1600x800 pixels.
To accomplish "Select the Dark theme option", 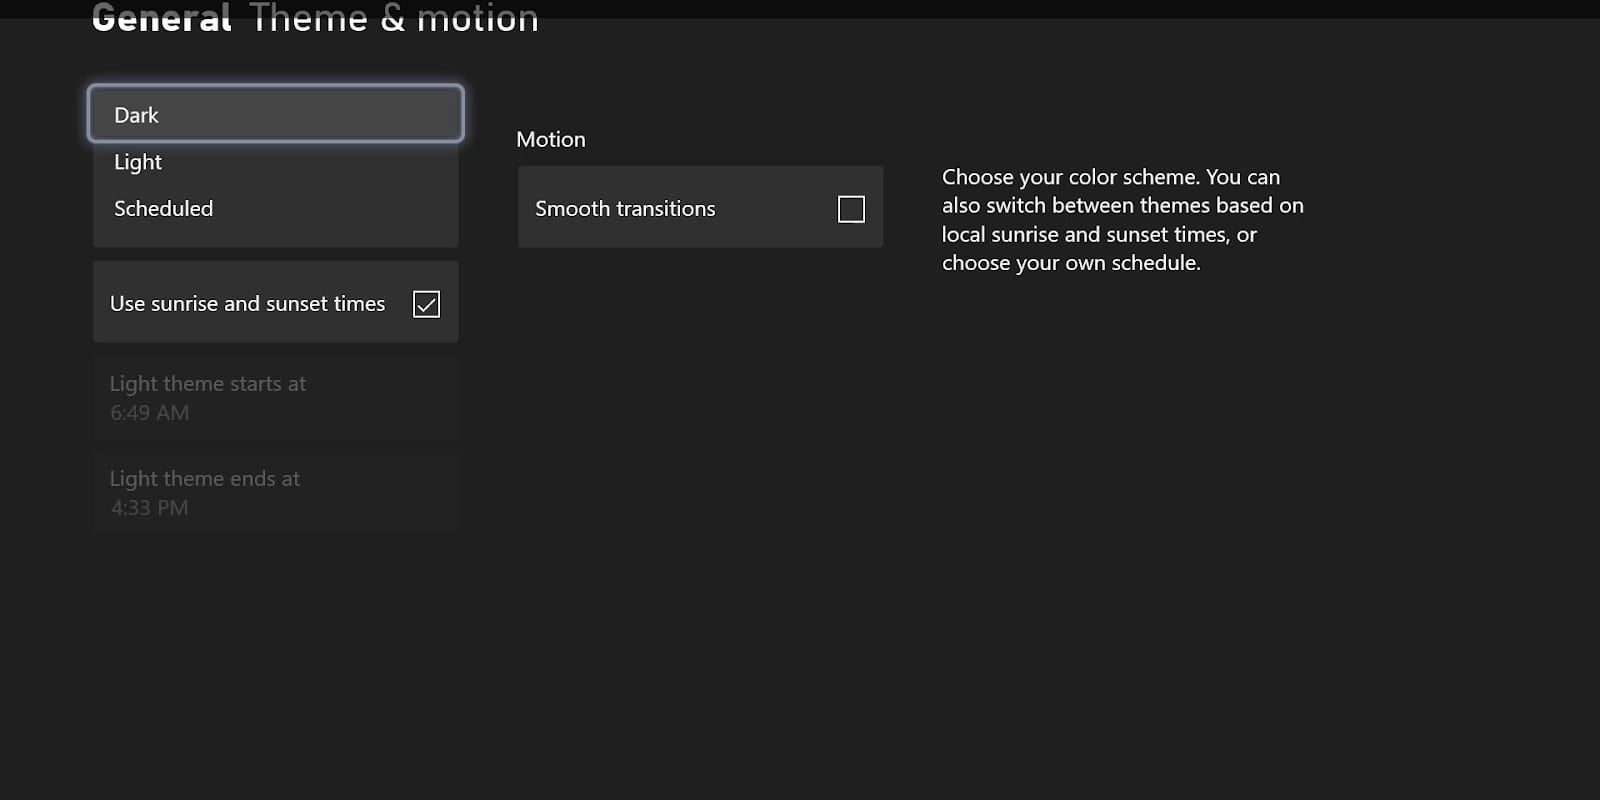I will [275, 114].
